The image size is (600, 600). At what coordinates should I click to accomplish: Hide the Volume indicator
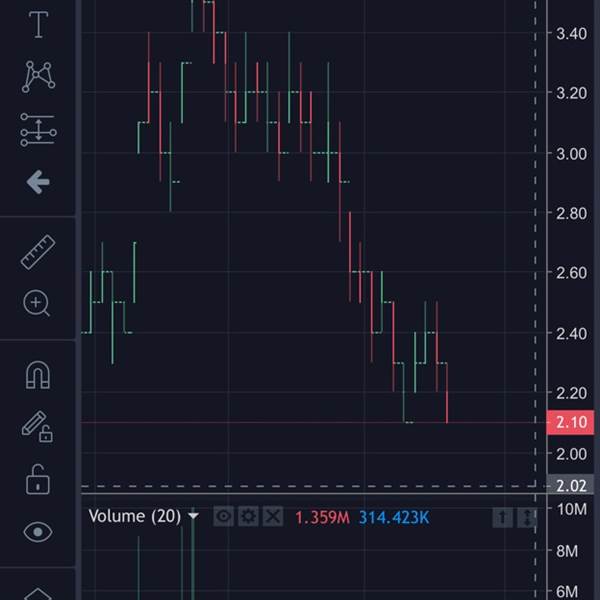tap(223, 517)
